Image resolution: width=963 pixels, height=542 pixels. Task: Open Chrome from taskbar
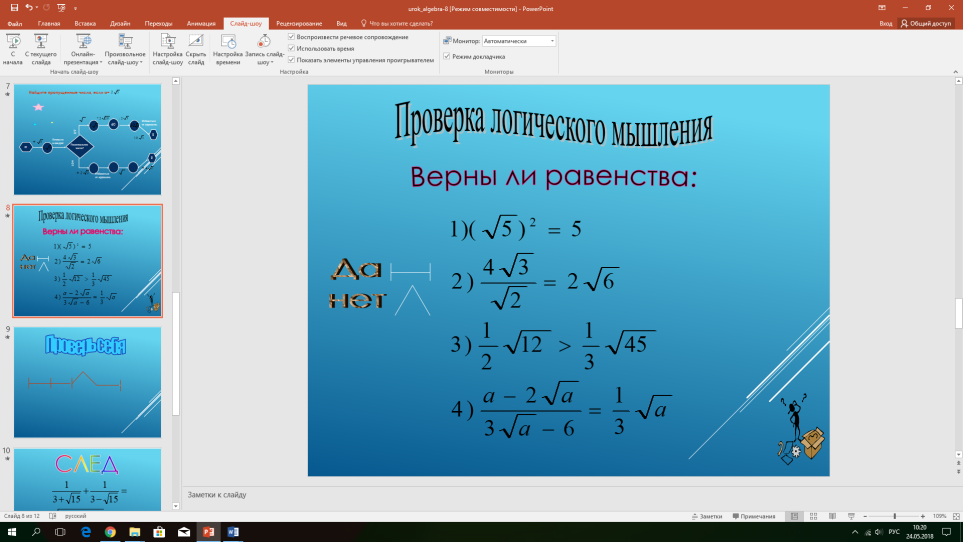110,532
